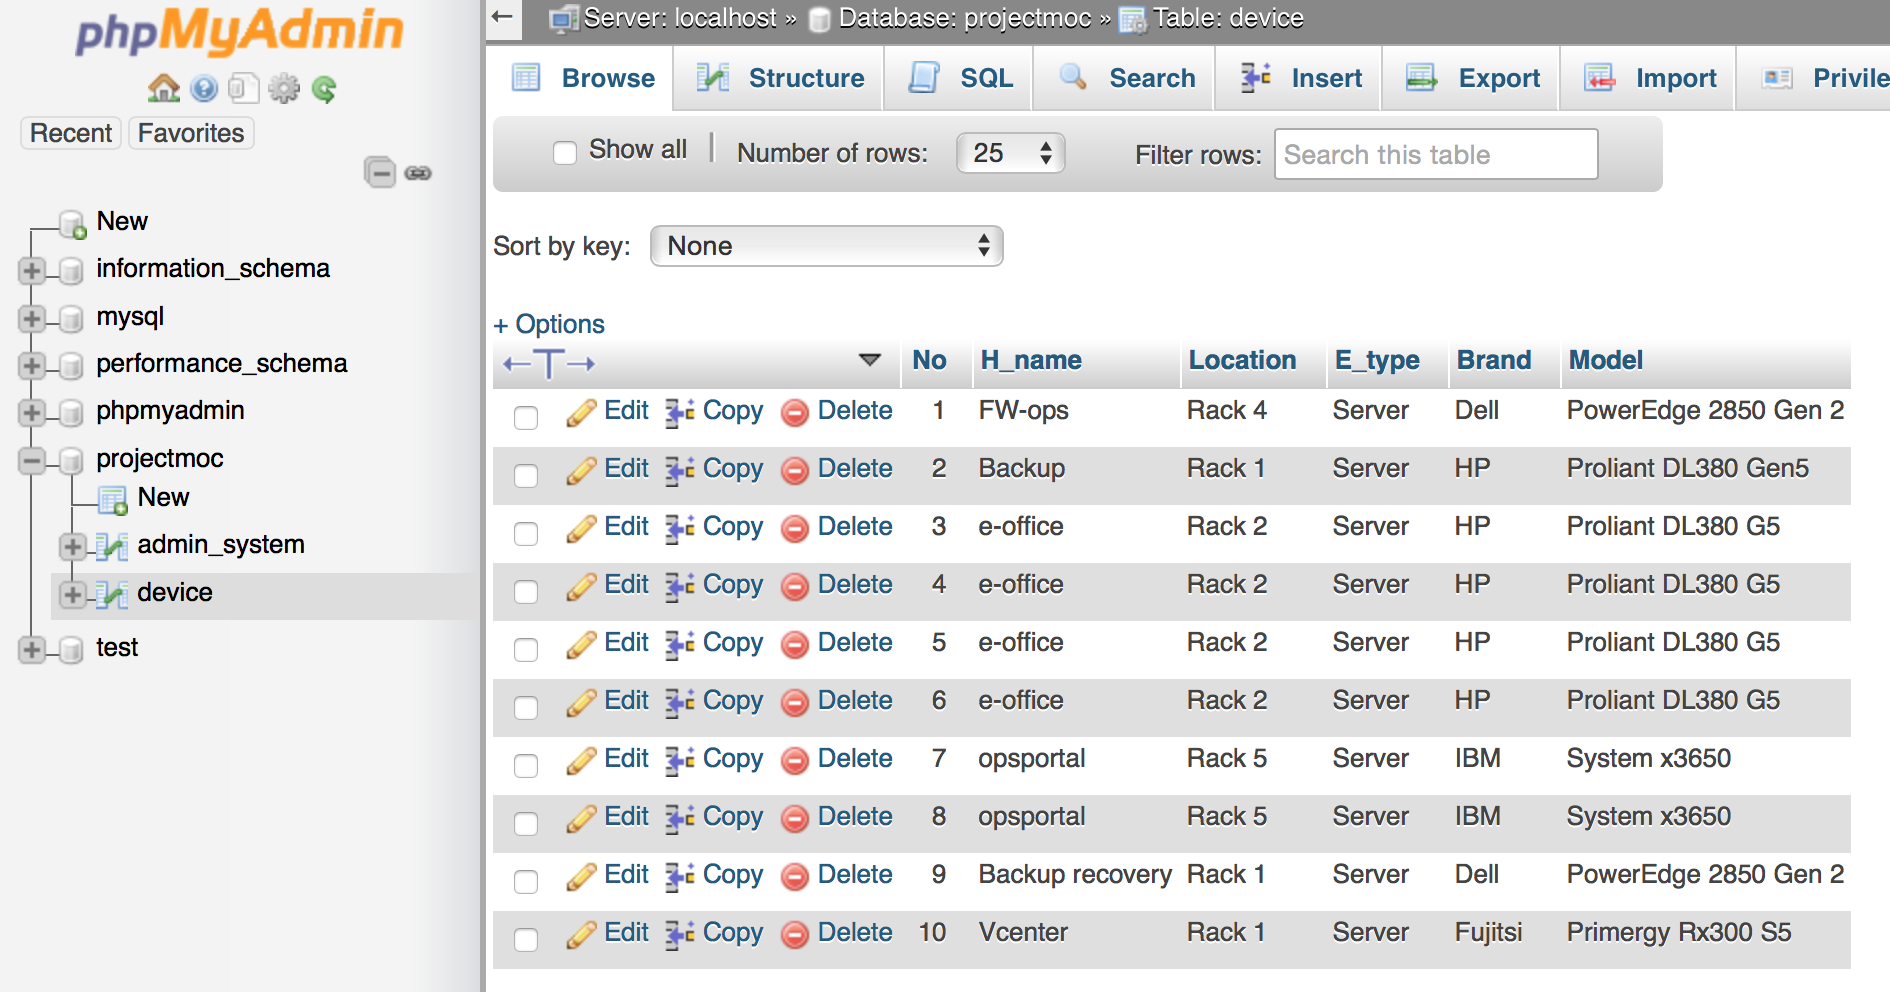
Task: Click the mysql database icon
Action: click(x=71, y=319)
